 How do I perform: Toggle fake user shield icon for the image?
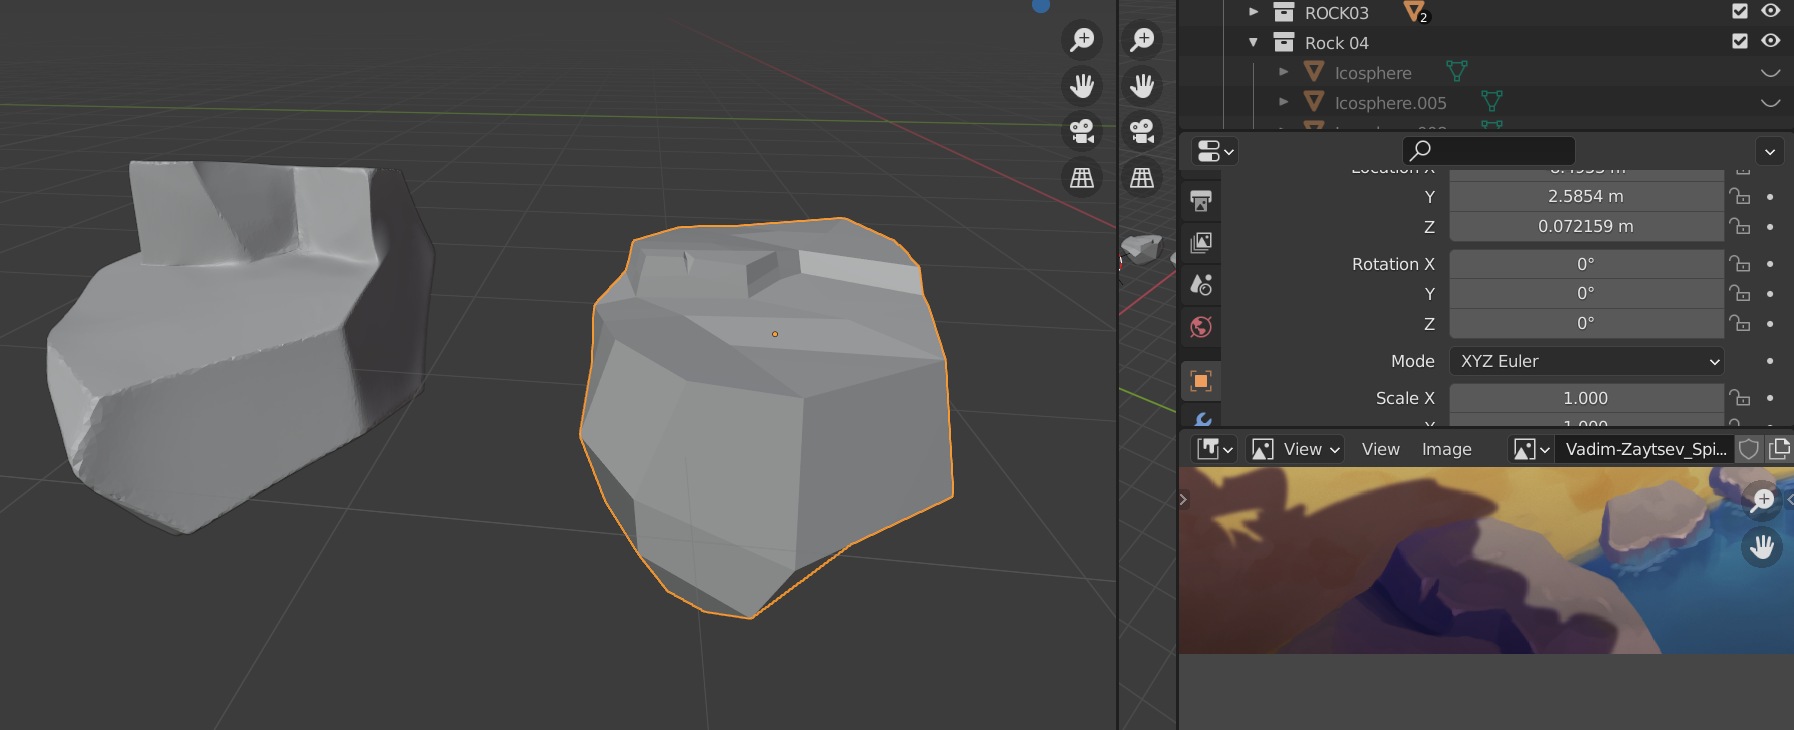[x=1749, y=449]
